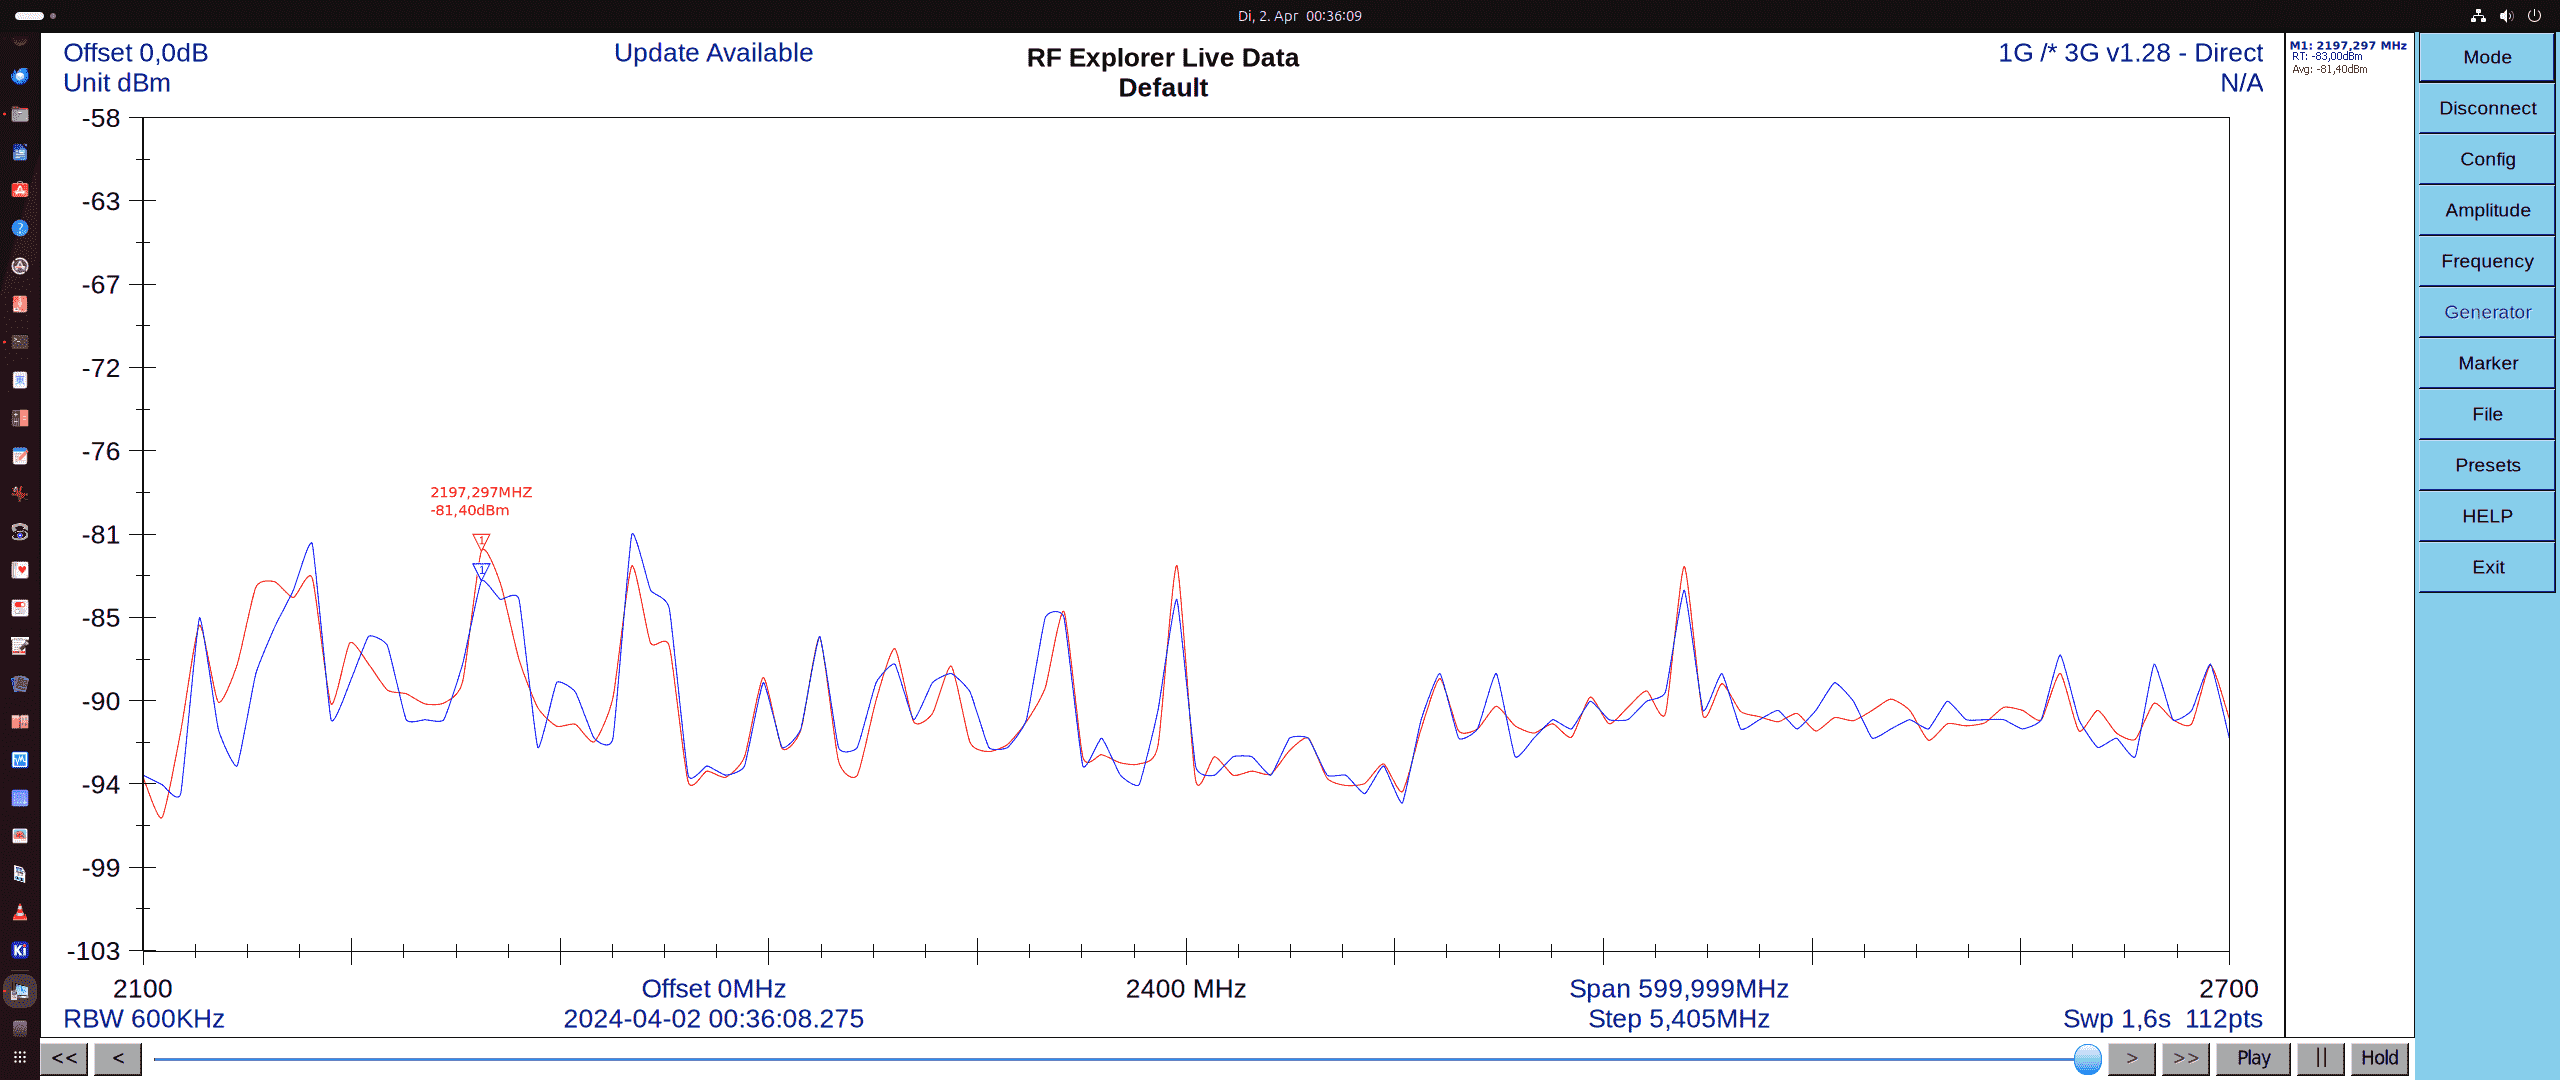Click the red 2197,297MHZ marker label
Image resolution: width=2560 pixels, height=1080 pixels.
pos(481,492)
